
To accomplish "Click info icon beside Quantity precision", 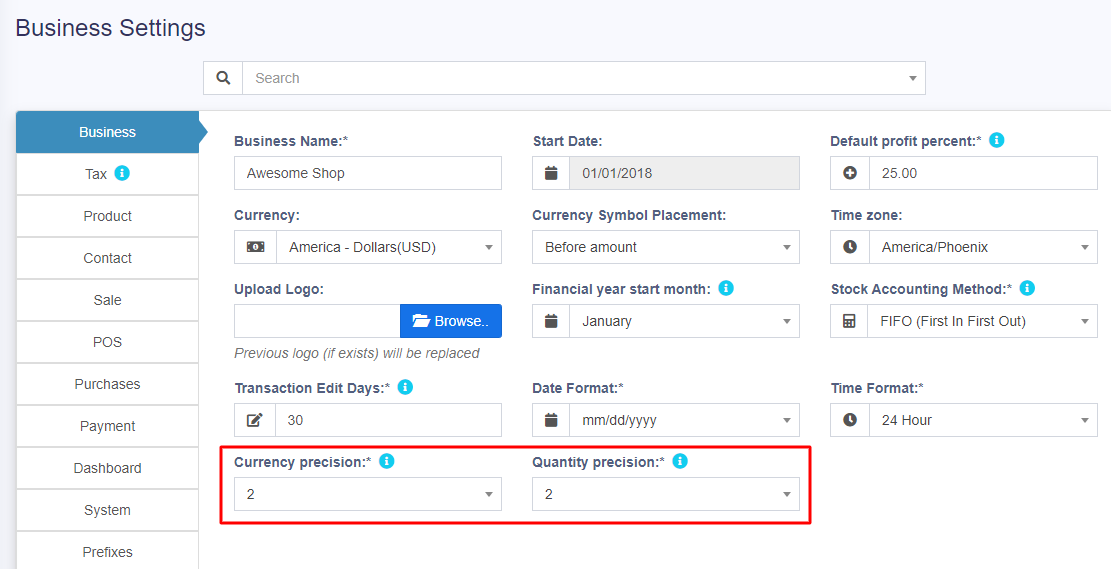I will [680, 461].
